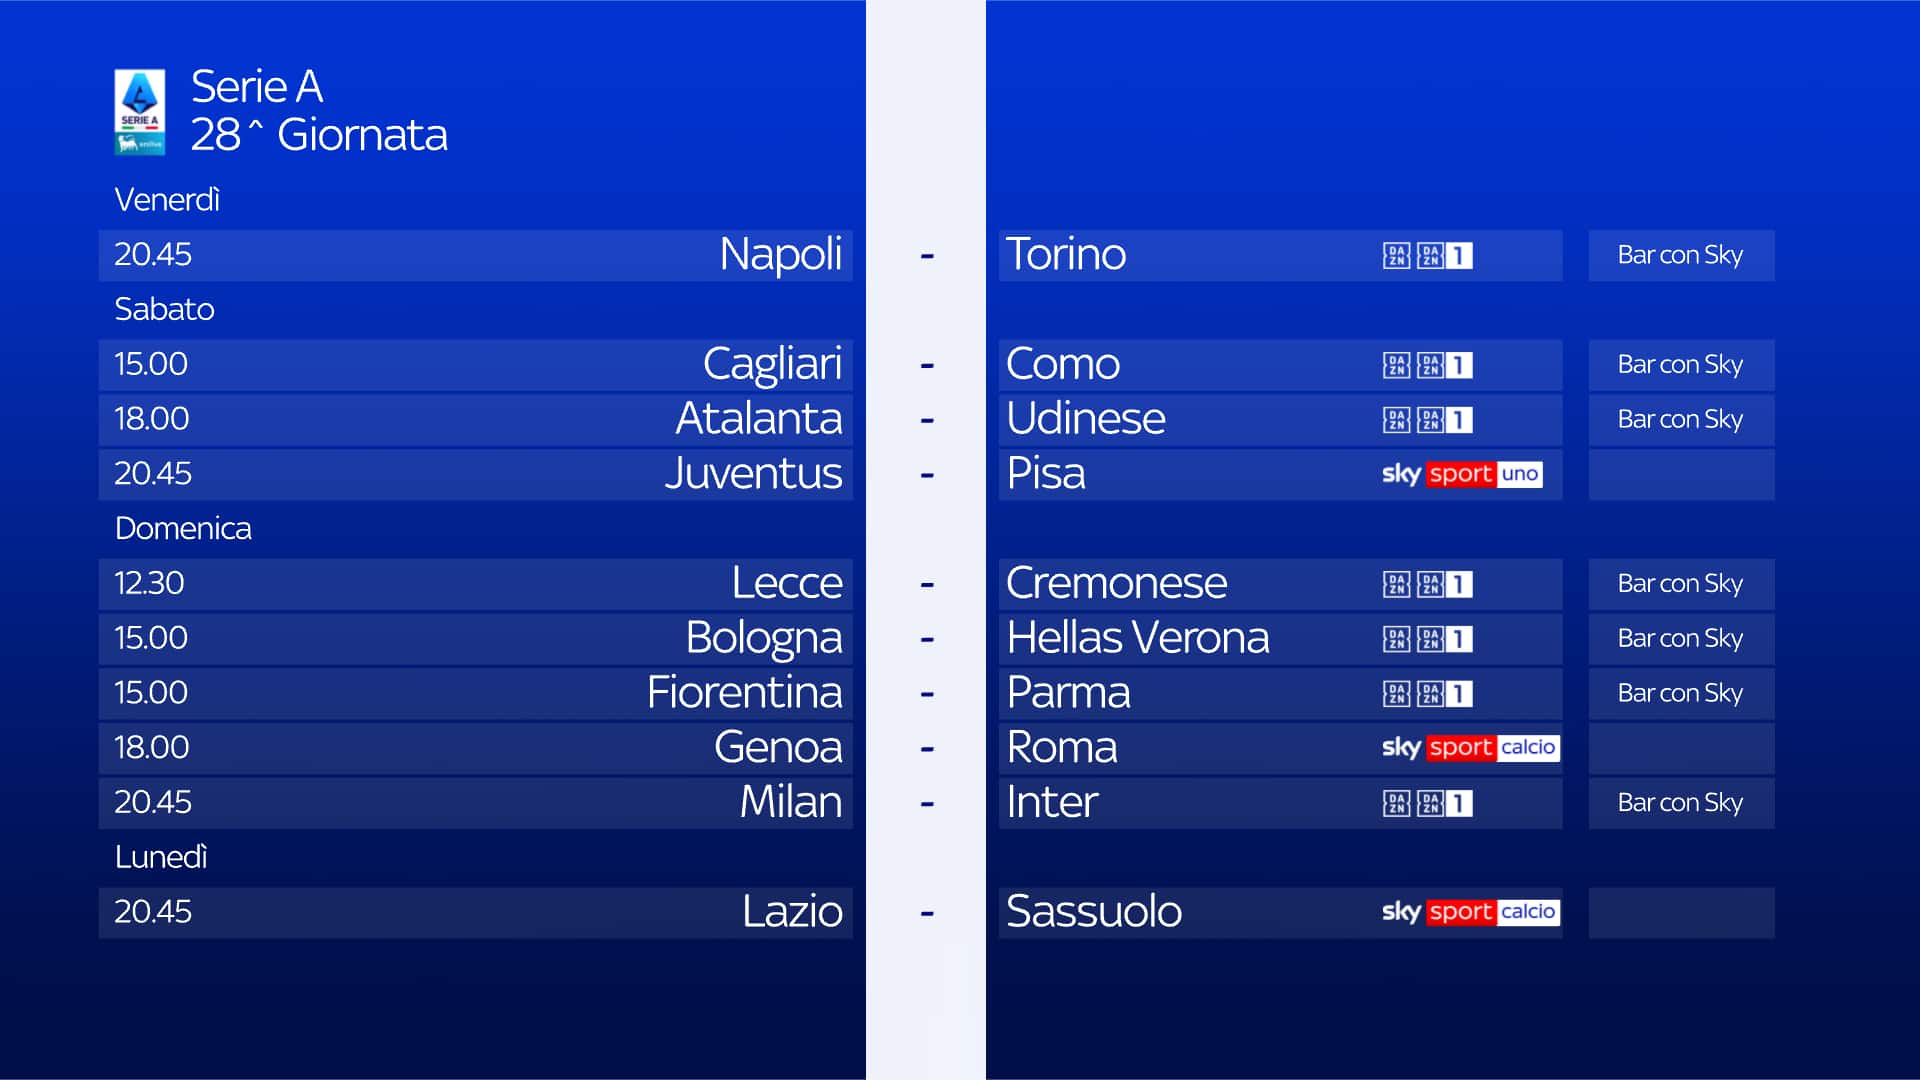This screenshot has width=1920, height=1080.
Task: Click the 12.30 kickoff time for Lecce
Action: tap(149, 583)
